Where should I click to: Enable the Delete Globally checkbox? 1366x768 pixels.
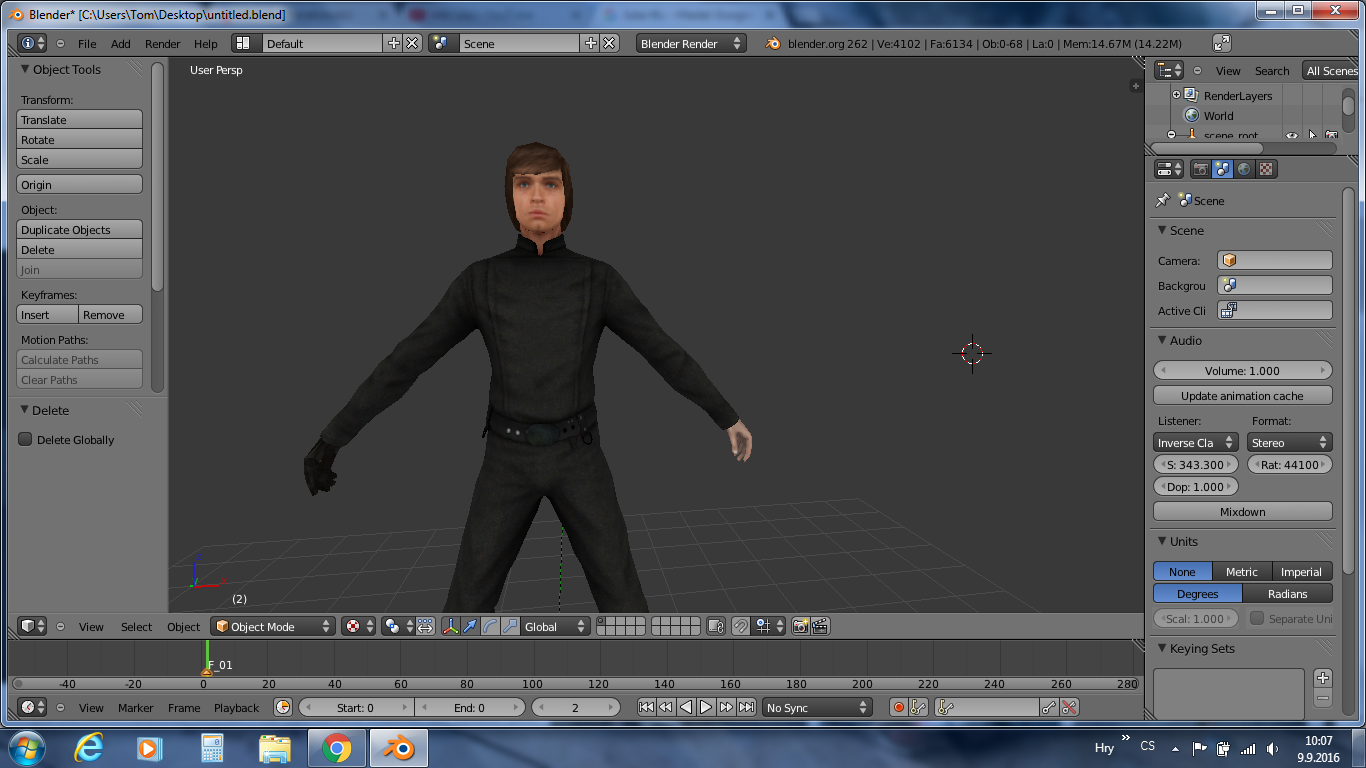point(26,439)
